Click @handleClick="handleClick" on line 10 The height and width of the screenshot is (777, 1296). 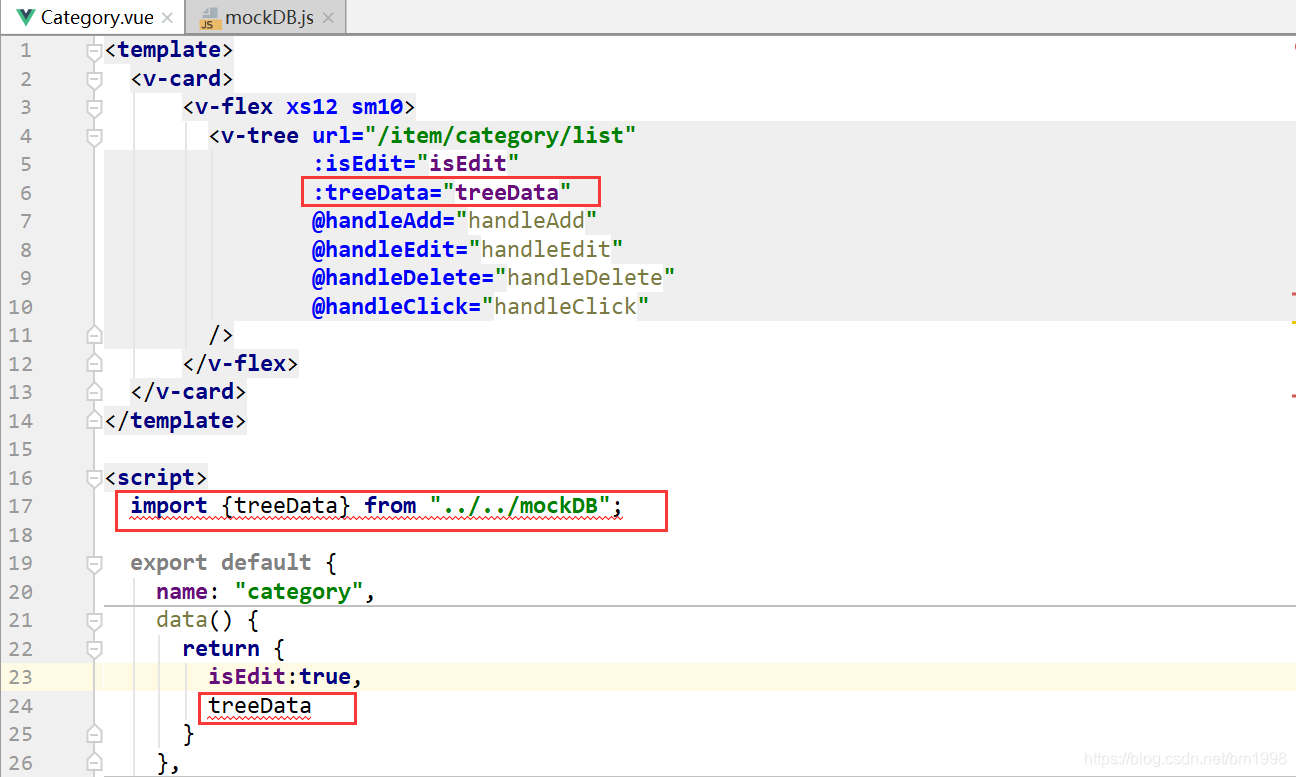(x=481, y=306)
